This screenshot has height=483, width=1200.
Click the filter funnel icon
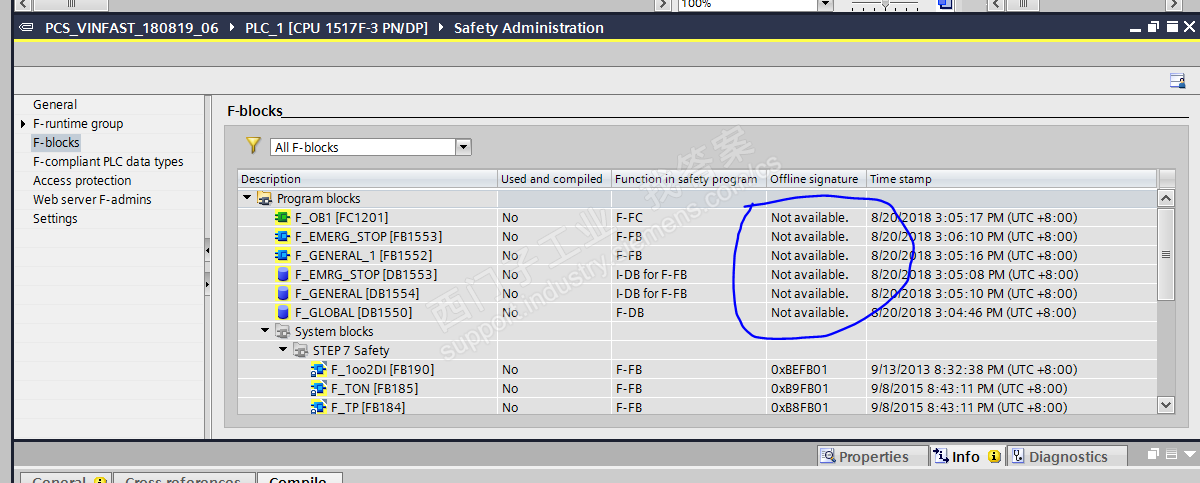pos(253,146)
